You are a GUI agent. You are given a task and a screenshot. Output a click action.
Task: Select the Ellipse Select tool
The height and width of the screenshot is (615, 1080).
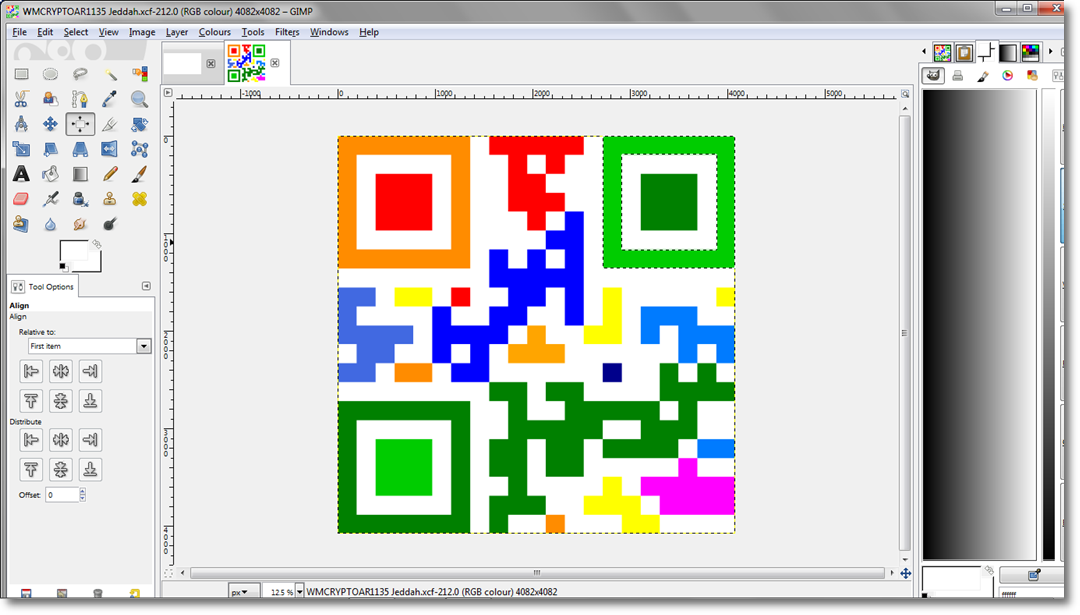coord(50,74)
